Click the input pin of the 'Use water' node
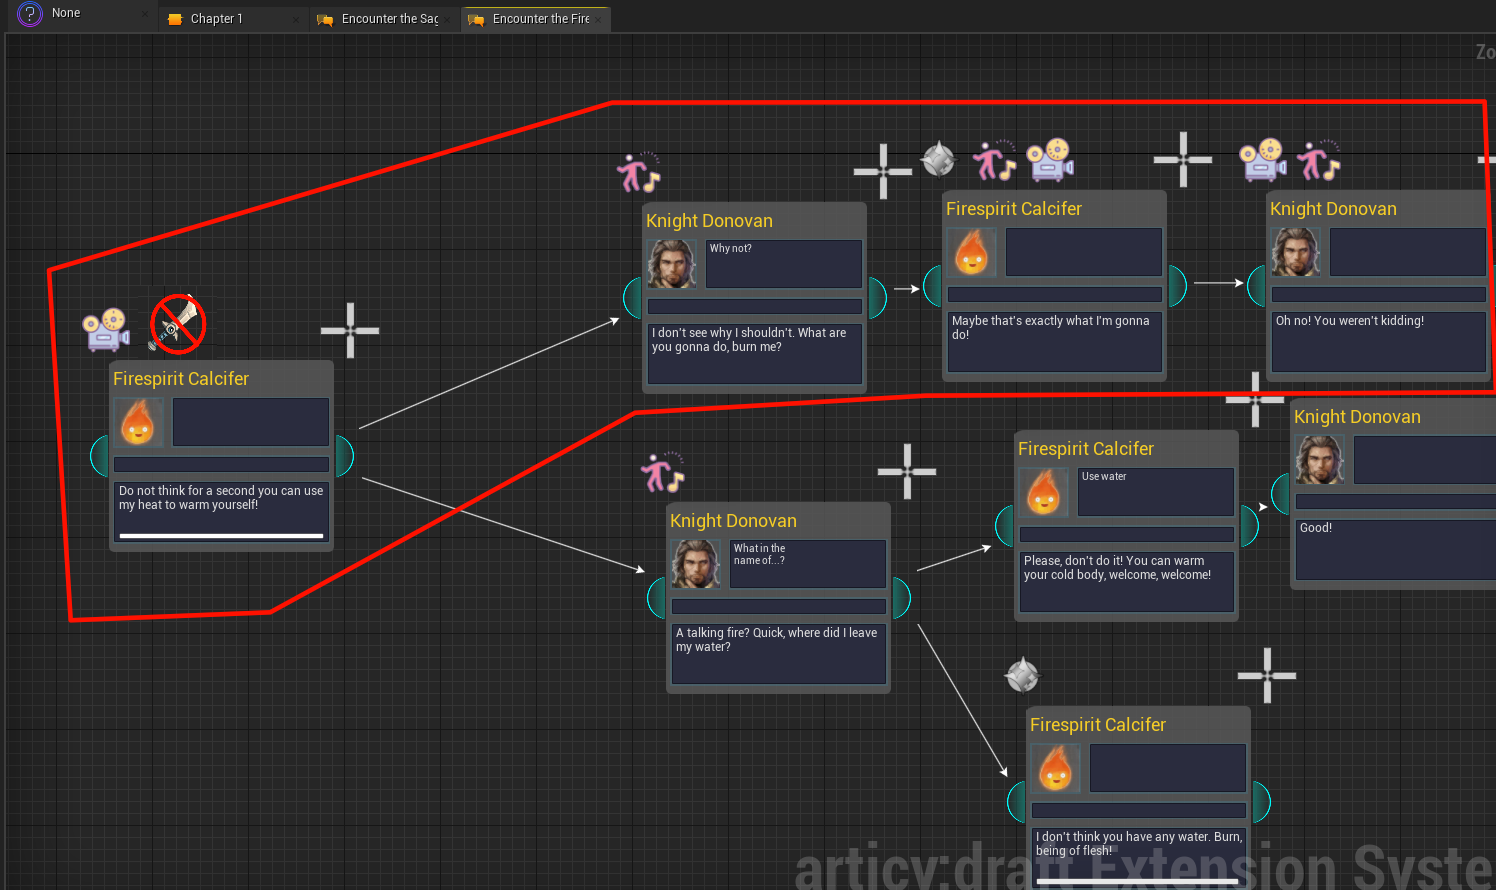 tap(1004, 526)
